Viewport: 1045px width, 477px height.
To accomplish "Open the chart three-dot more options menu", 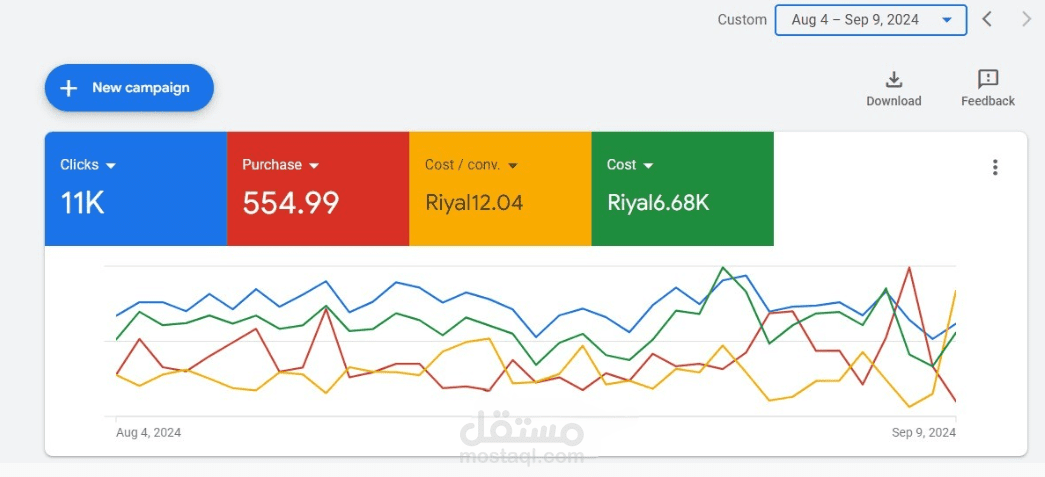I will click(x=994, y=167).
